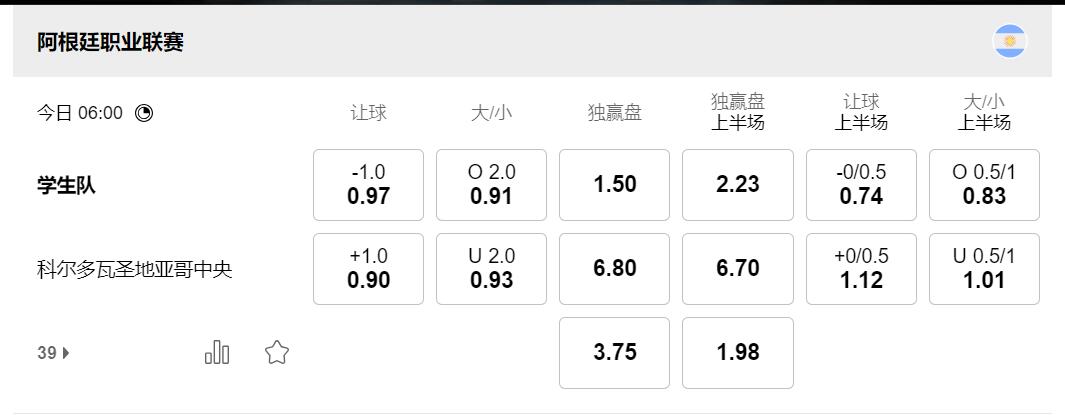Image resolution: width=1065 pixels, height=415 pixels.
Task: Pick Under 2.0 at odds 0.93
Action: (x=491, y=269)
